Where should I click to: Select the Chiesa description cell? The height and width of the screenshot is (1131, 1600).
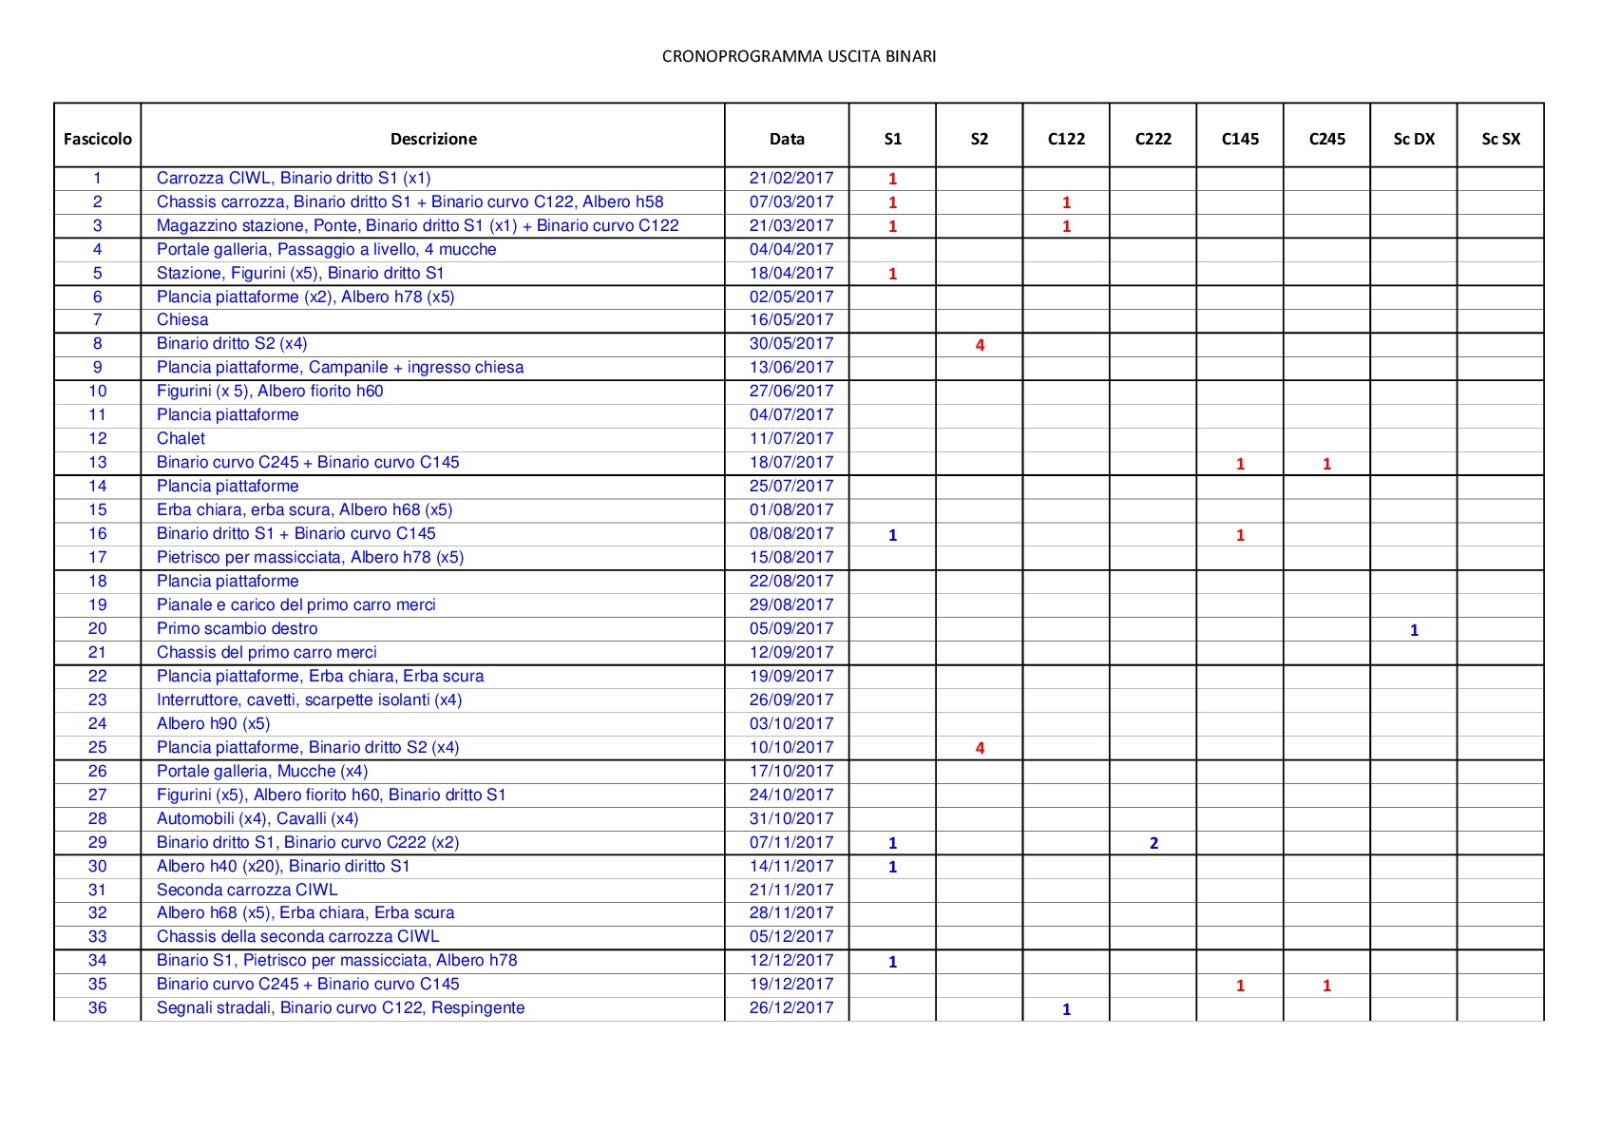182,320
